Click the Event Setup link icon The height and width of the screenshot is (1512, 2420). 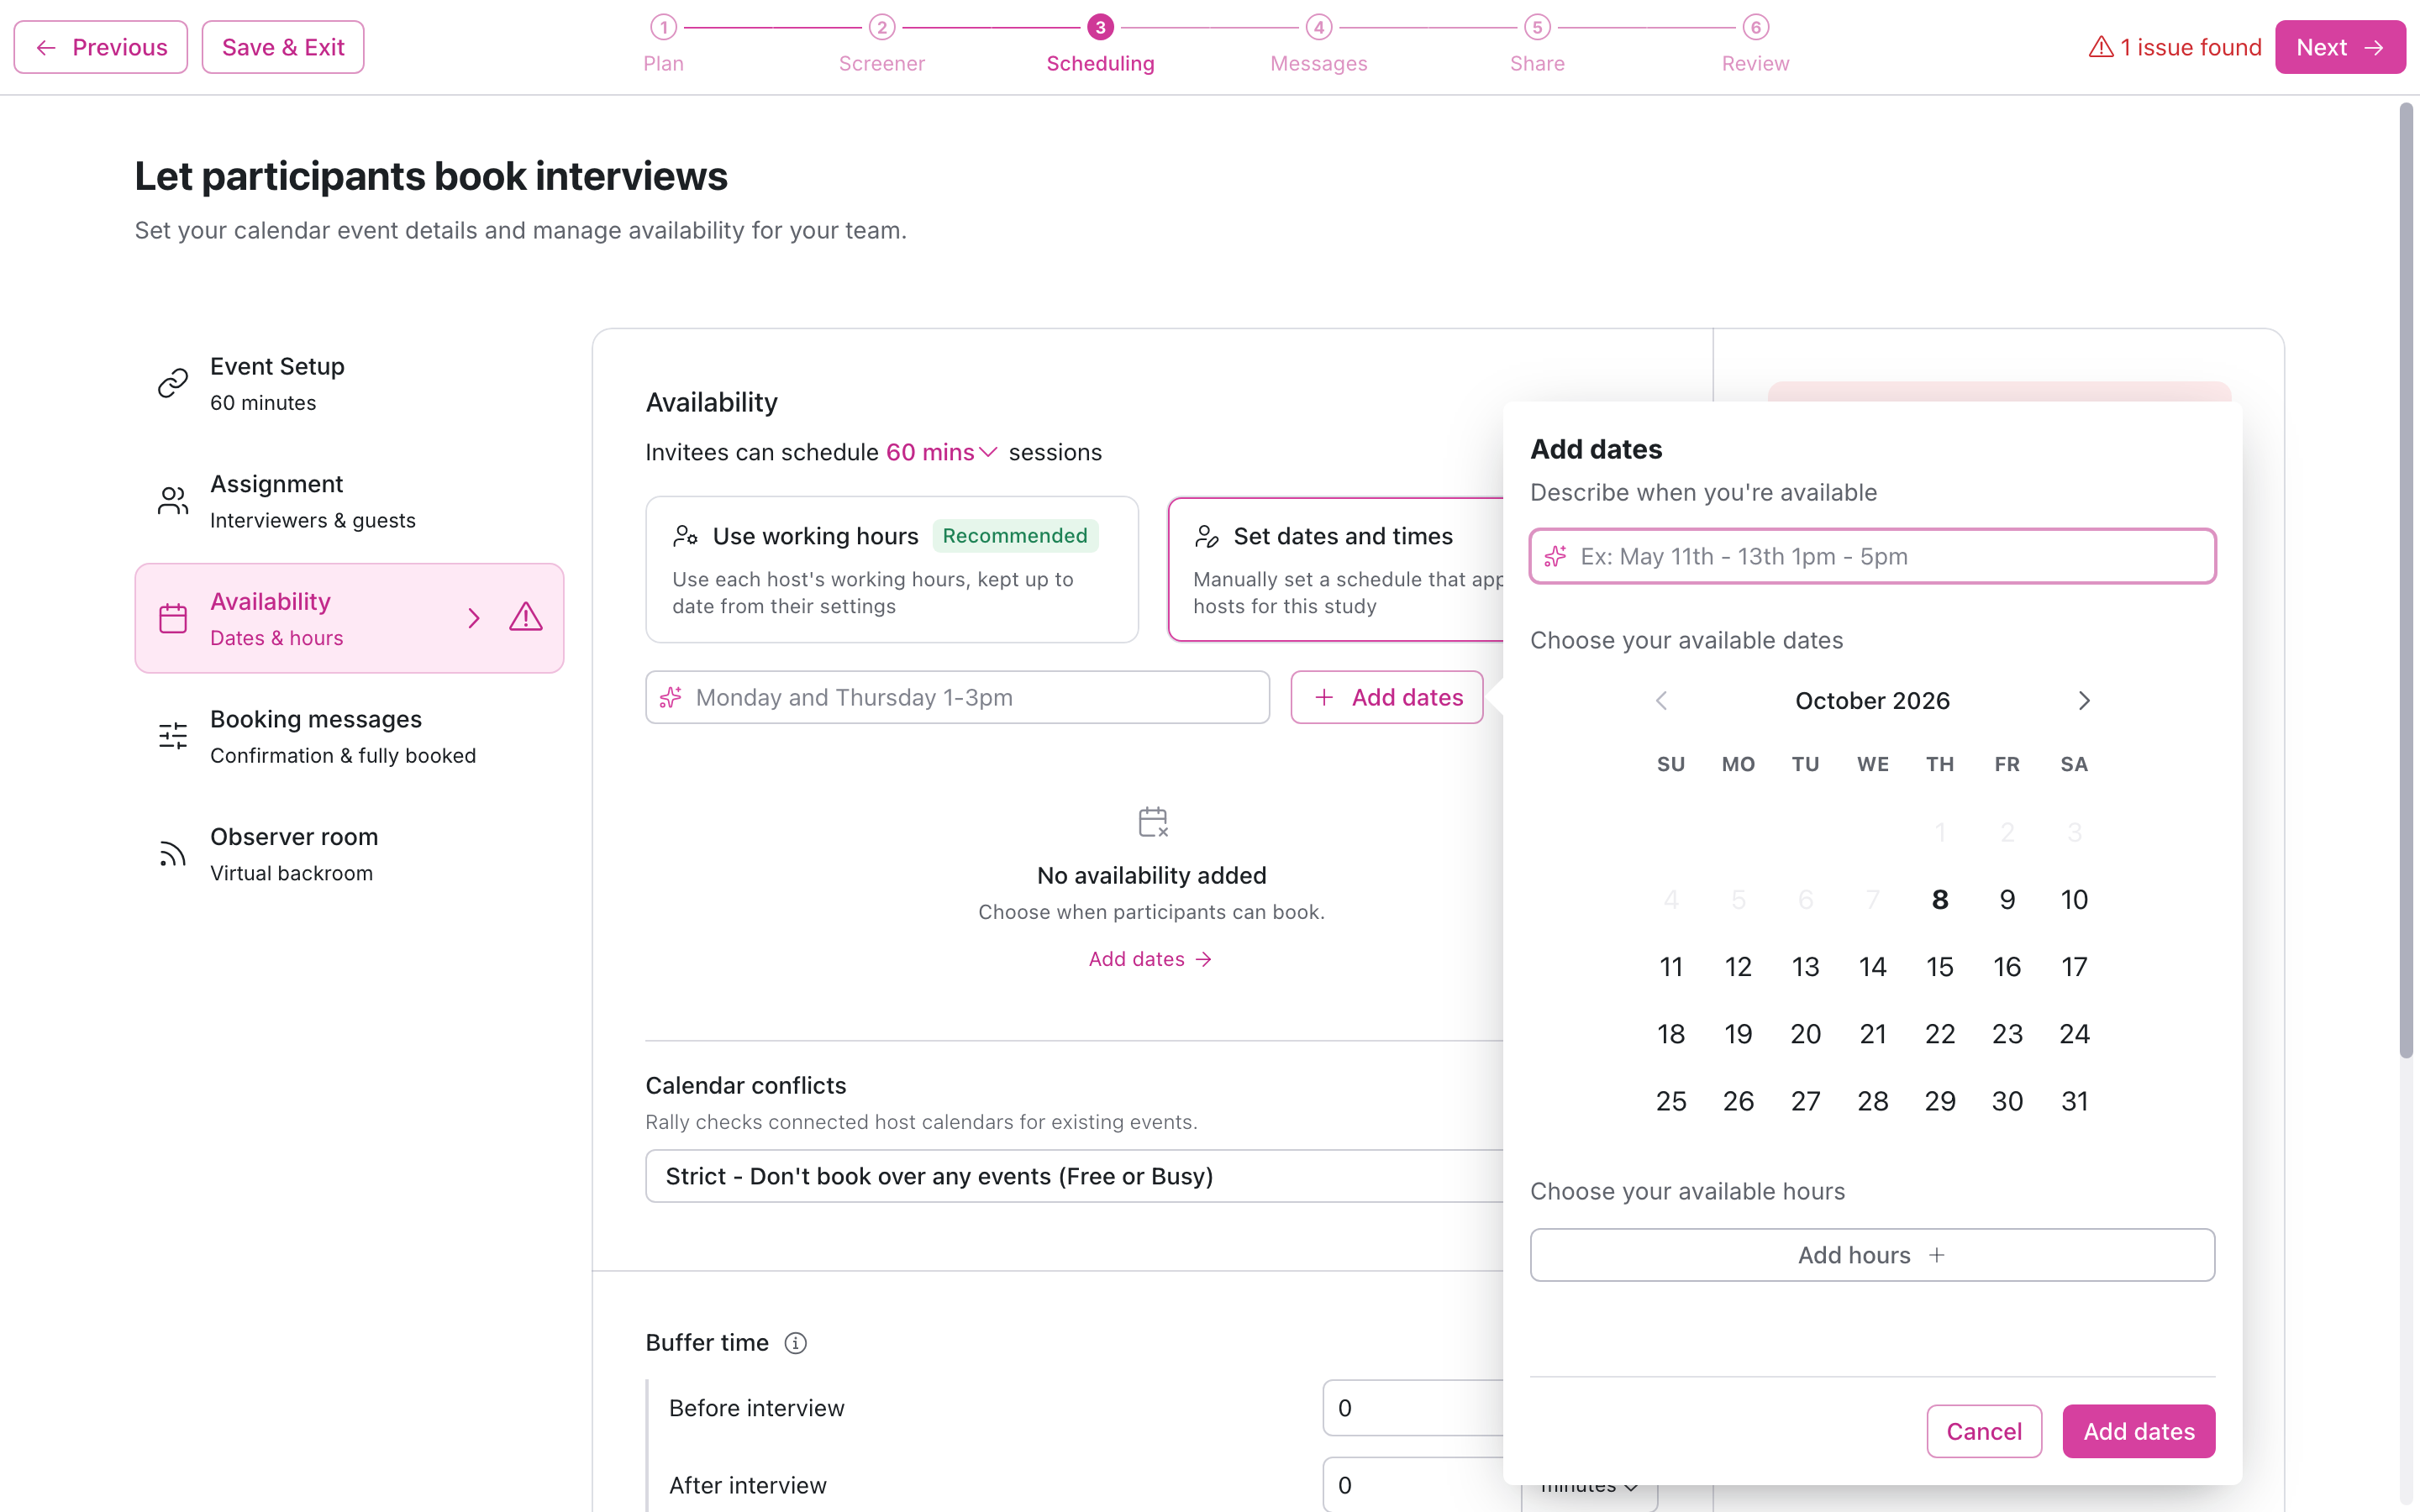[173, 383]
